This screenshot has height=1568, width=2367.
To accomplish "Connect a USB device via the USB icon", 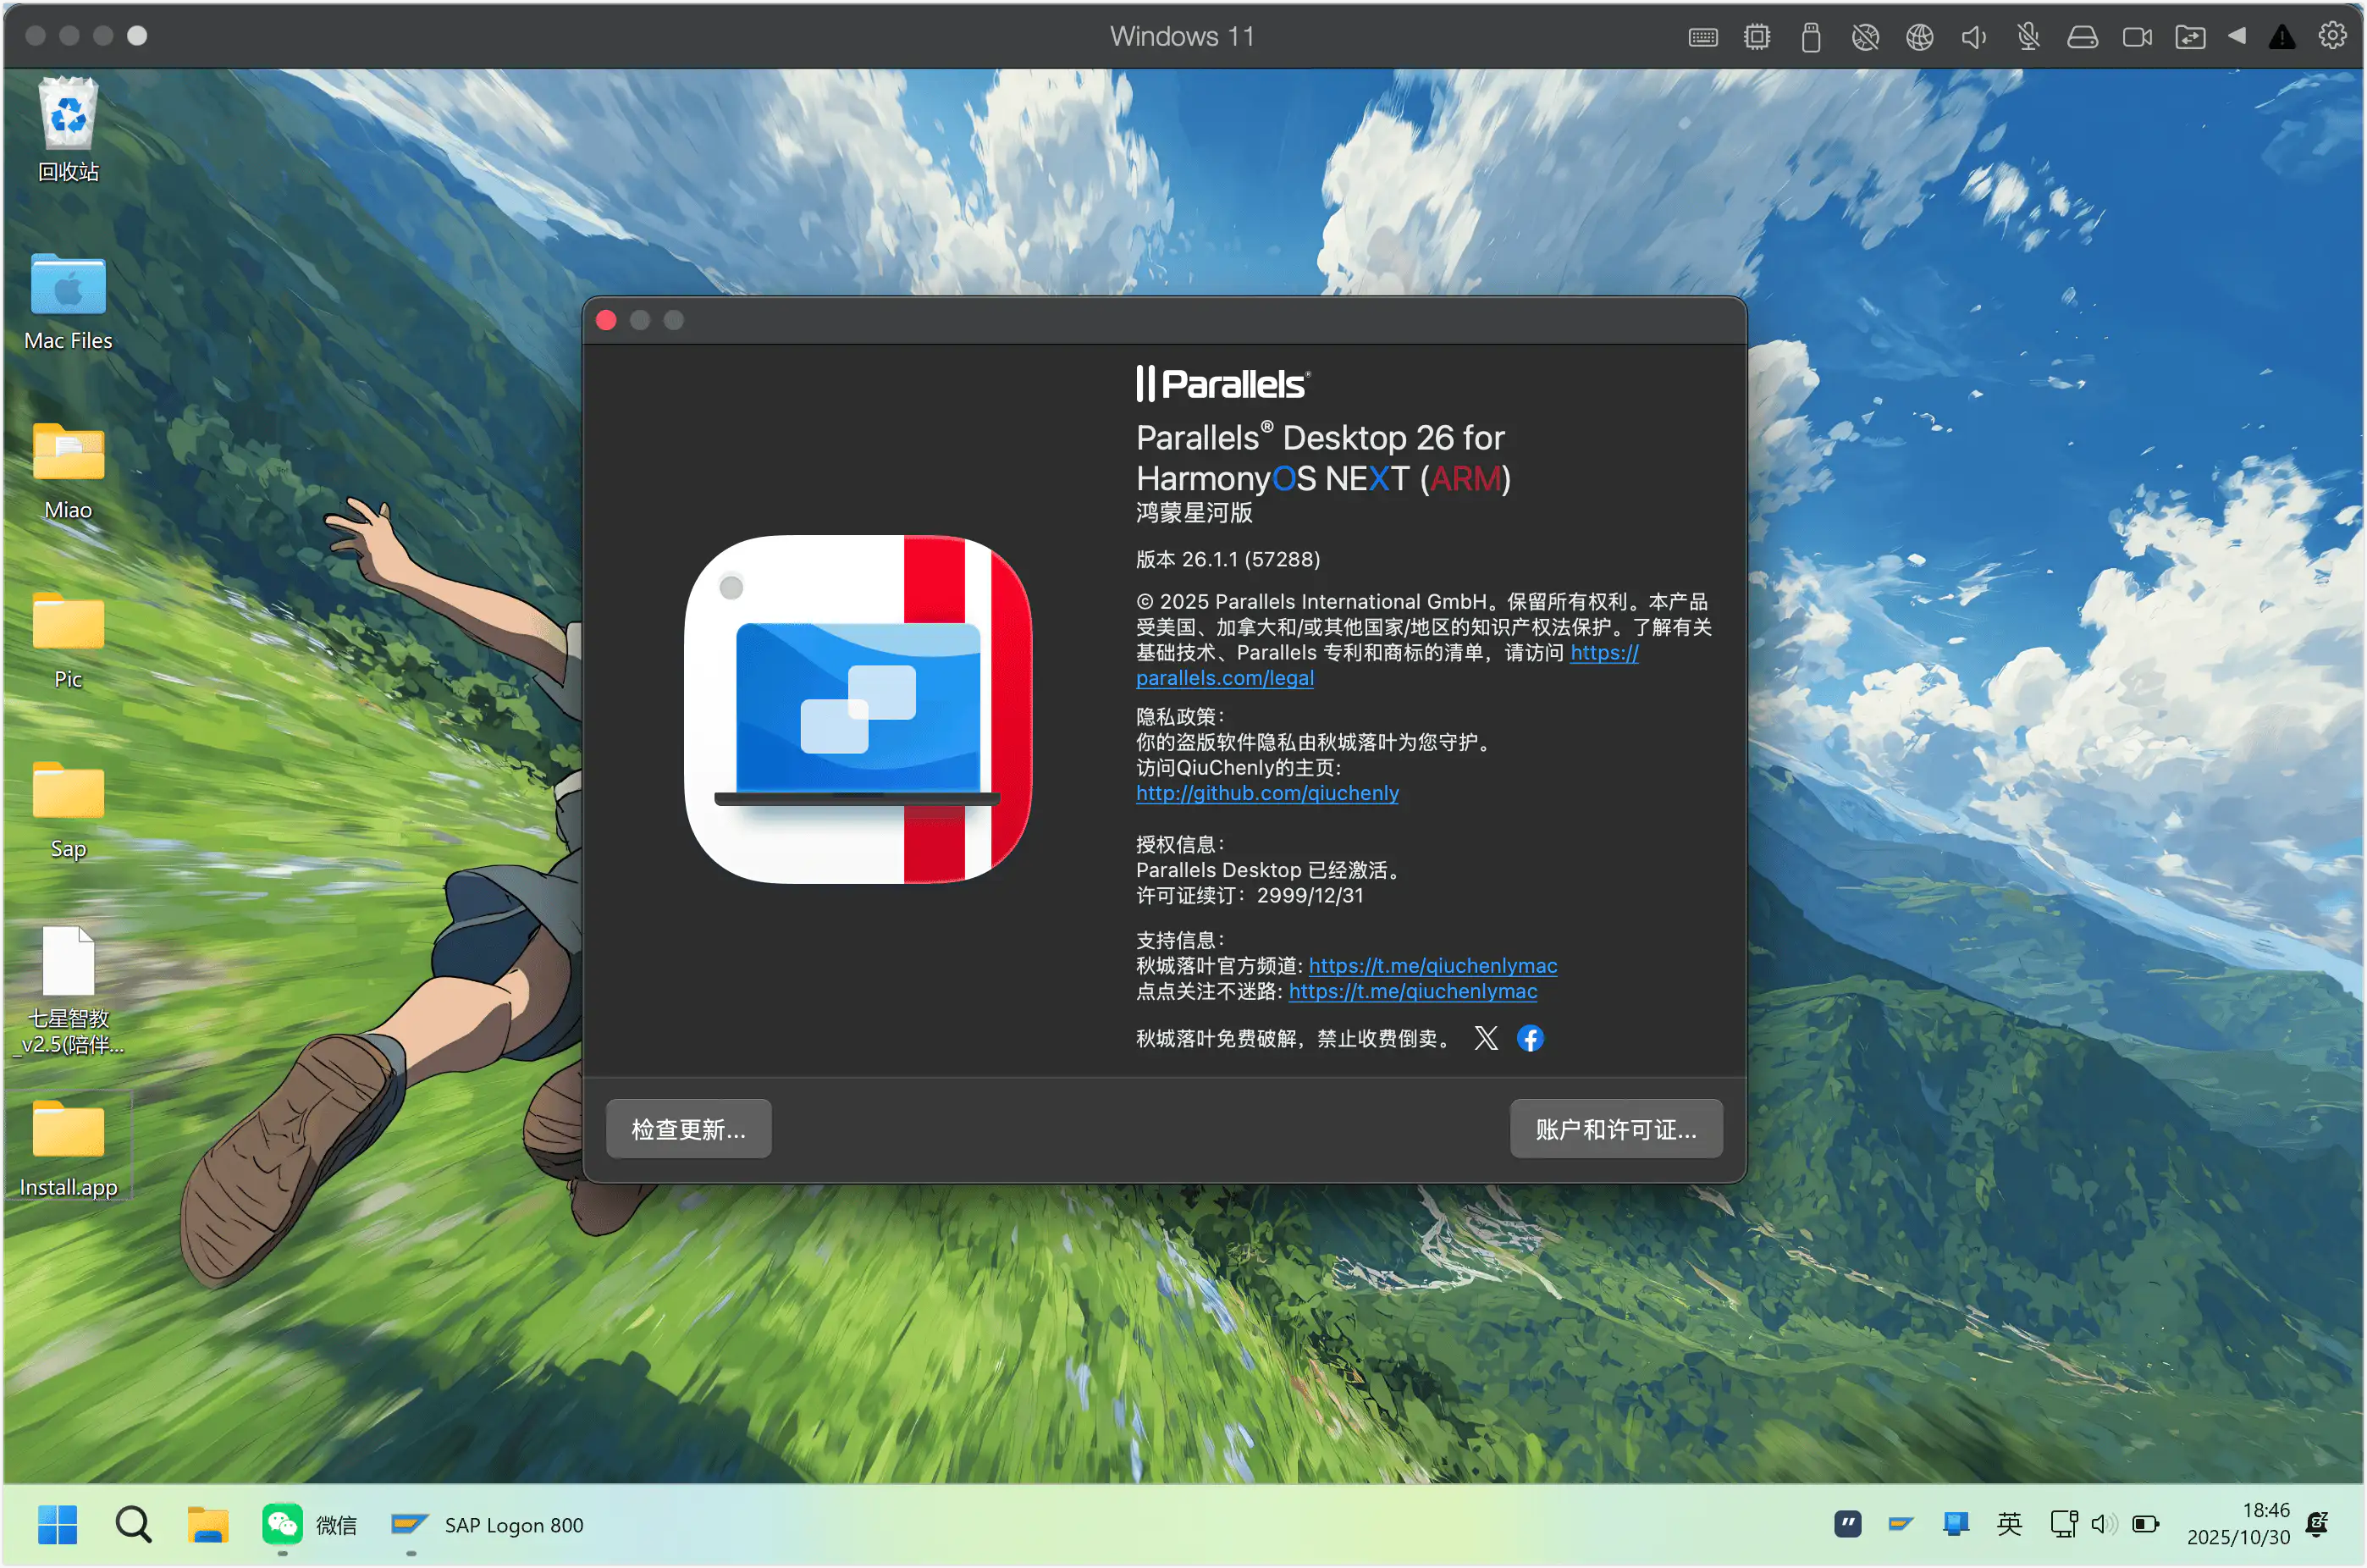I will [x=1810, y=36].
